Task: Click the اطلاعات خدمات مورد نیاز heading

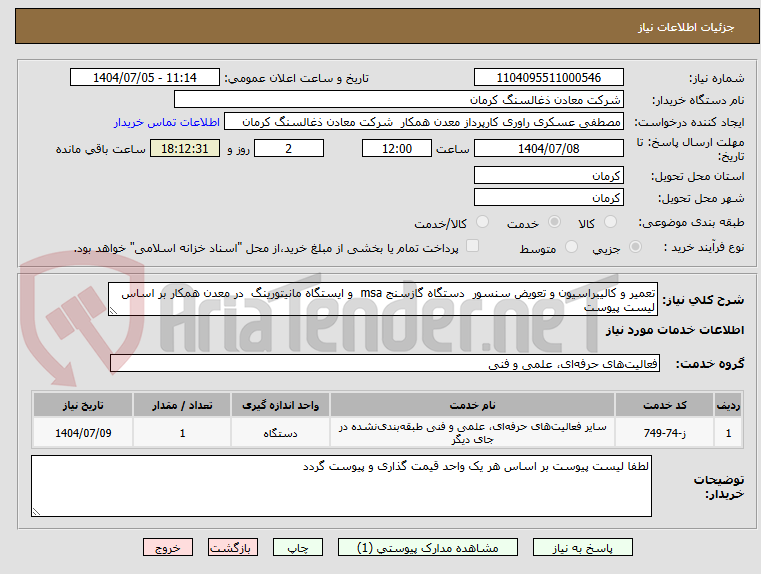Action: coord(675,330)
